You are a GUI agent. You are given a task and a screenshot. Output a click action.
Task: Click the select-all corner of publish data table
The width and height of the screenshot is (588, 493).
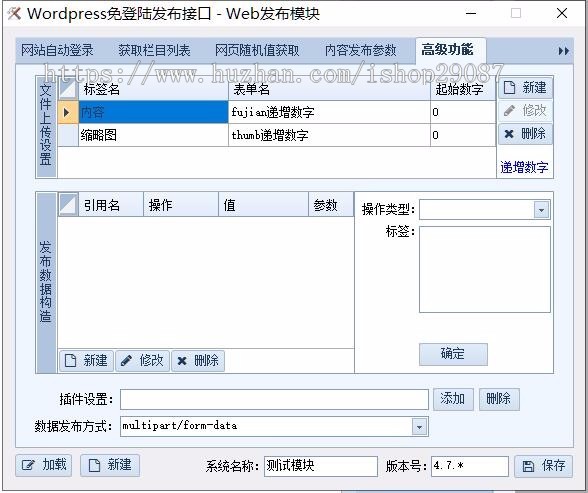[68, 205]
